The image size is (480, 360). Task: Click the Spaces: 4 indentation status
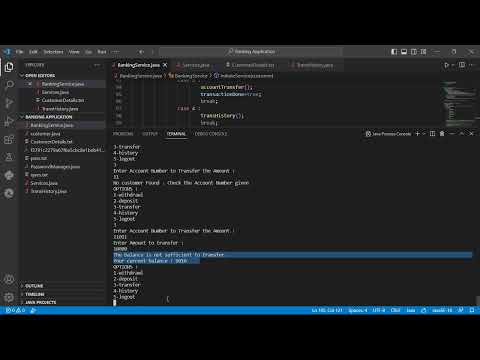pyautogui.click(x=358, y=310)
